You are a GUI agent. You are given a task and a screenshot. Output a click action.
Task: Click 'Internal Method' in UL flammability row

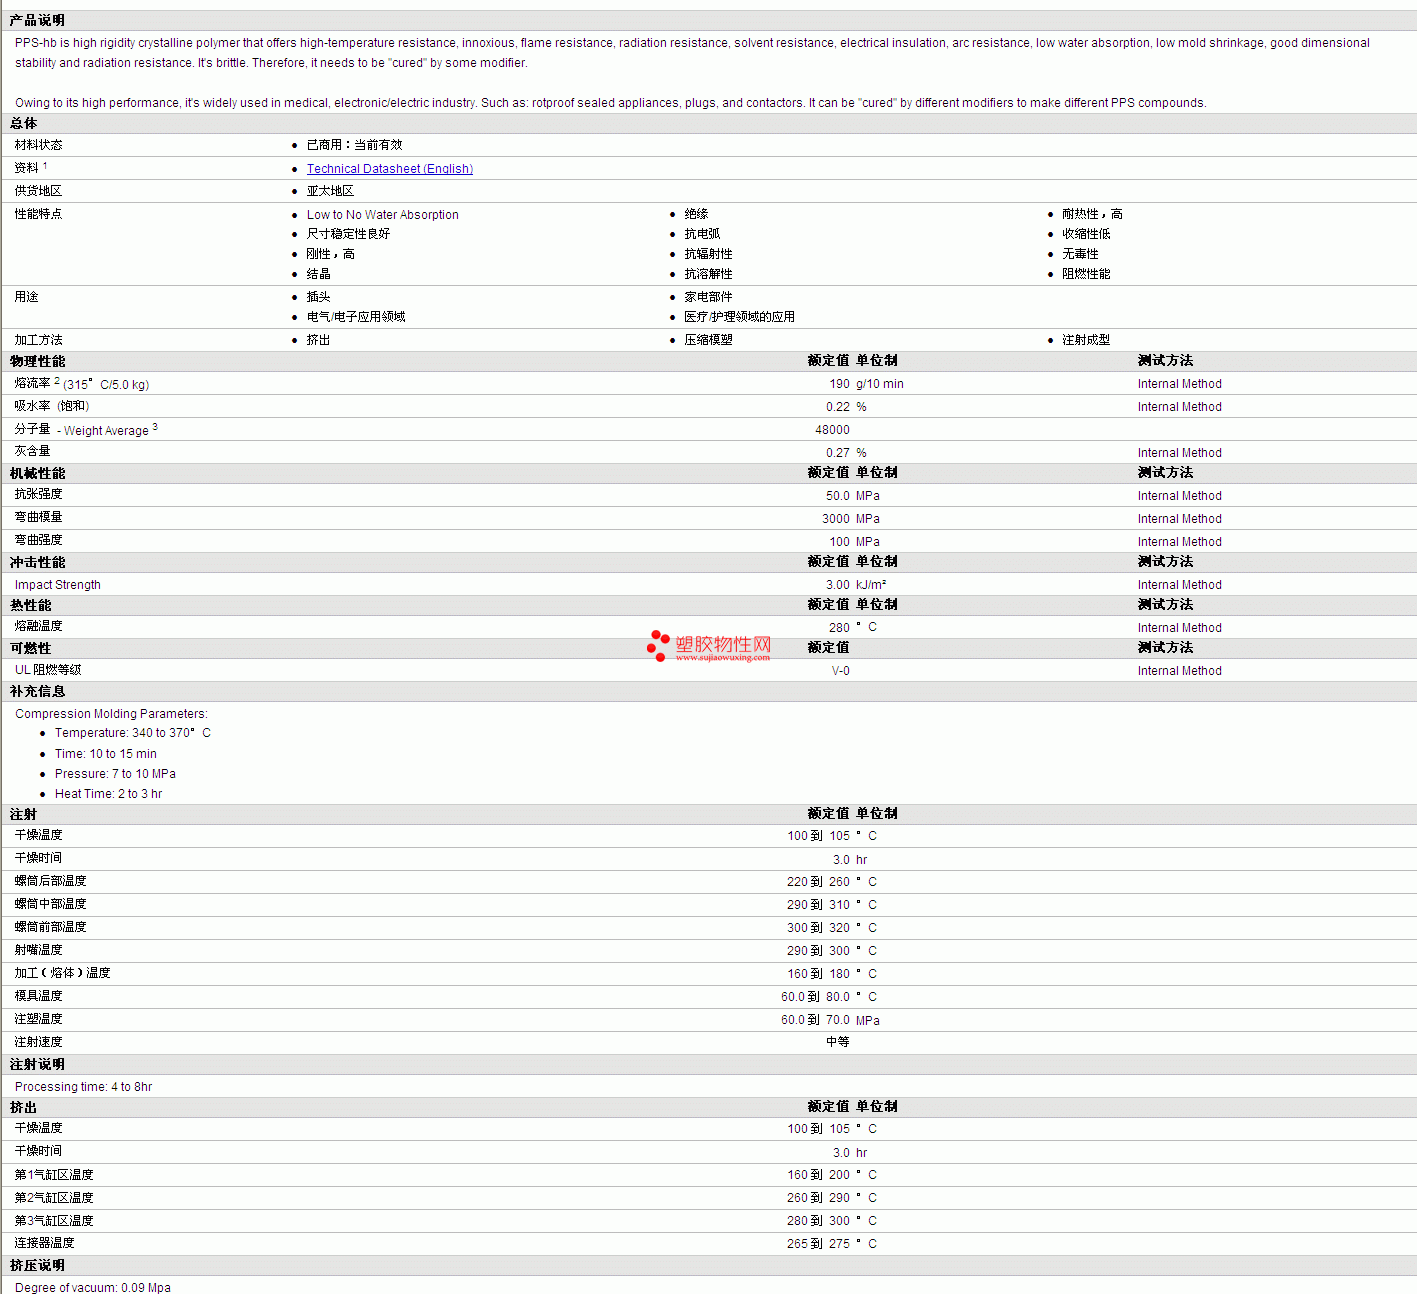[x=1179, y=671]
